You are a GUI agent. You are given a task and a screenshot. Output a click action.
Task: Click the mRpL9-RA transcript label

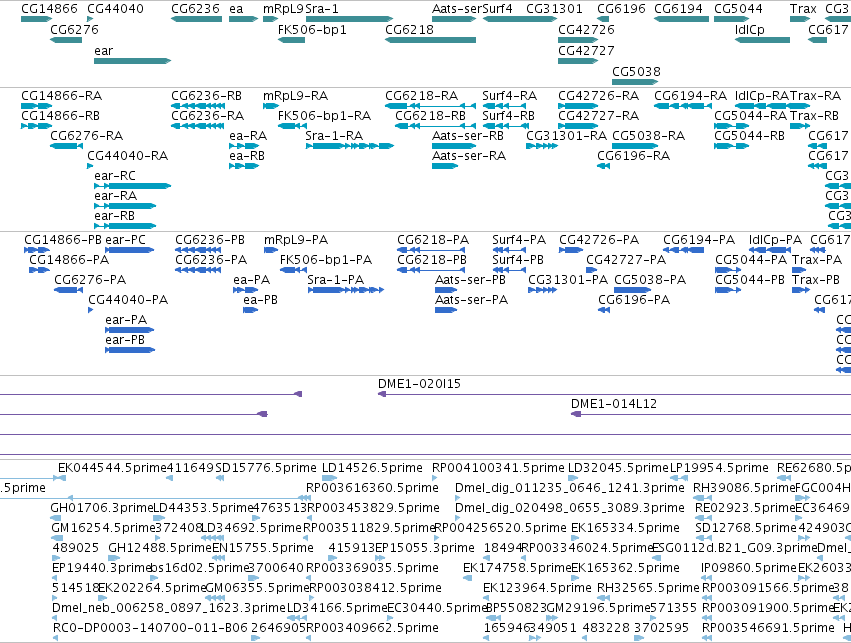(x=295, y=96)
